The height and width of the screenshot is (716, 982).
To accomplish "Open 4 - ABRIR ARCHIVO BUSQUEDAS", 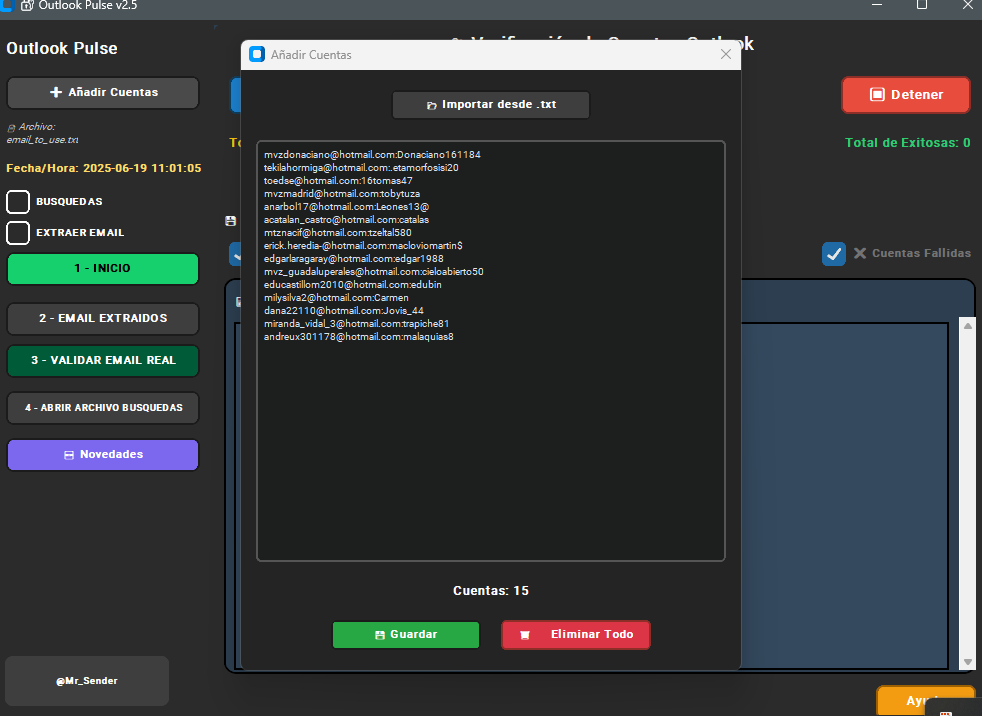I will point(103,408).
